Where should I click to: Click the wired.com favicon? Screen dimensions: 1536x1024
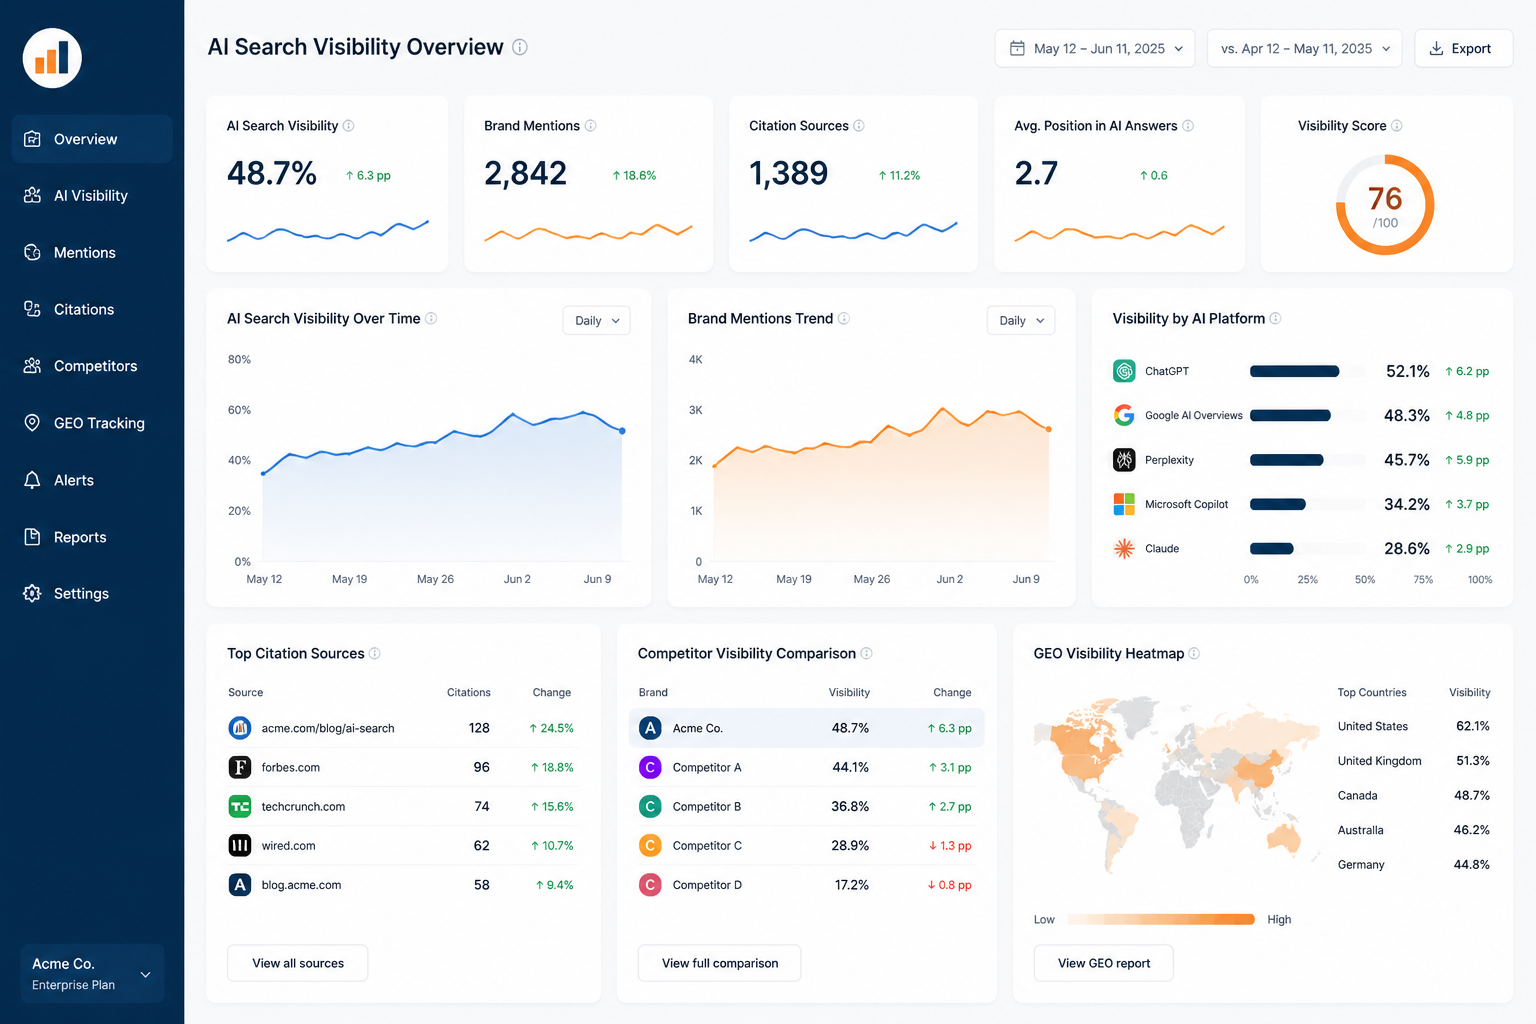click(x=240, y=846)
